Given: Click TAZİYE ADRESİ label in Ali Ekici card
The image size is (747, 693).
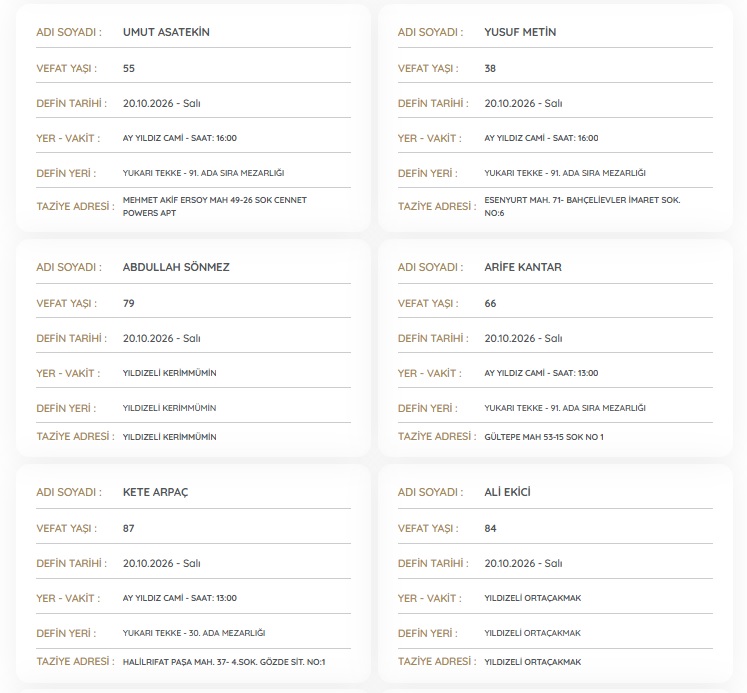Looking at the screenshot, I should [x=437, y=662].
